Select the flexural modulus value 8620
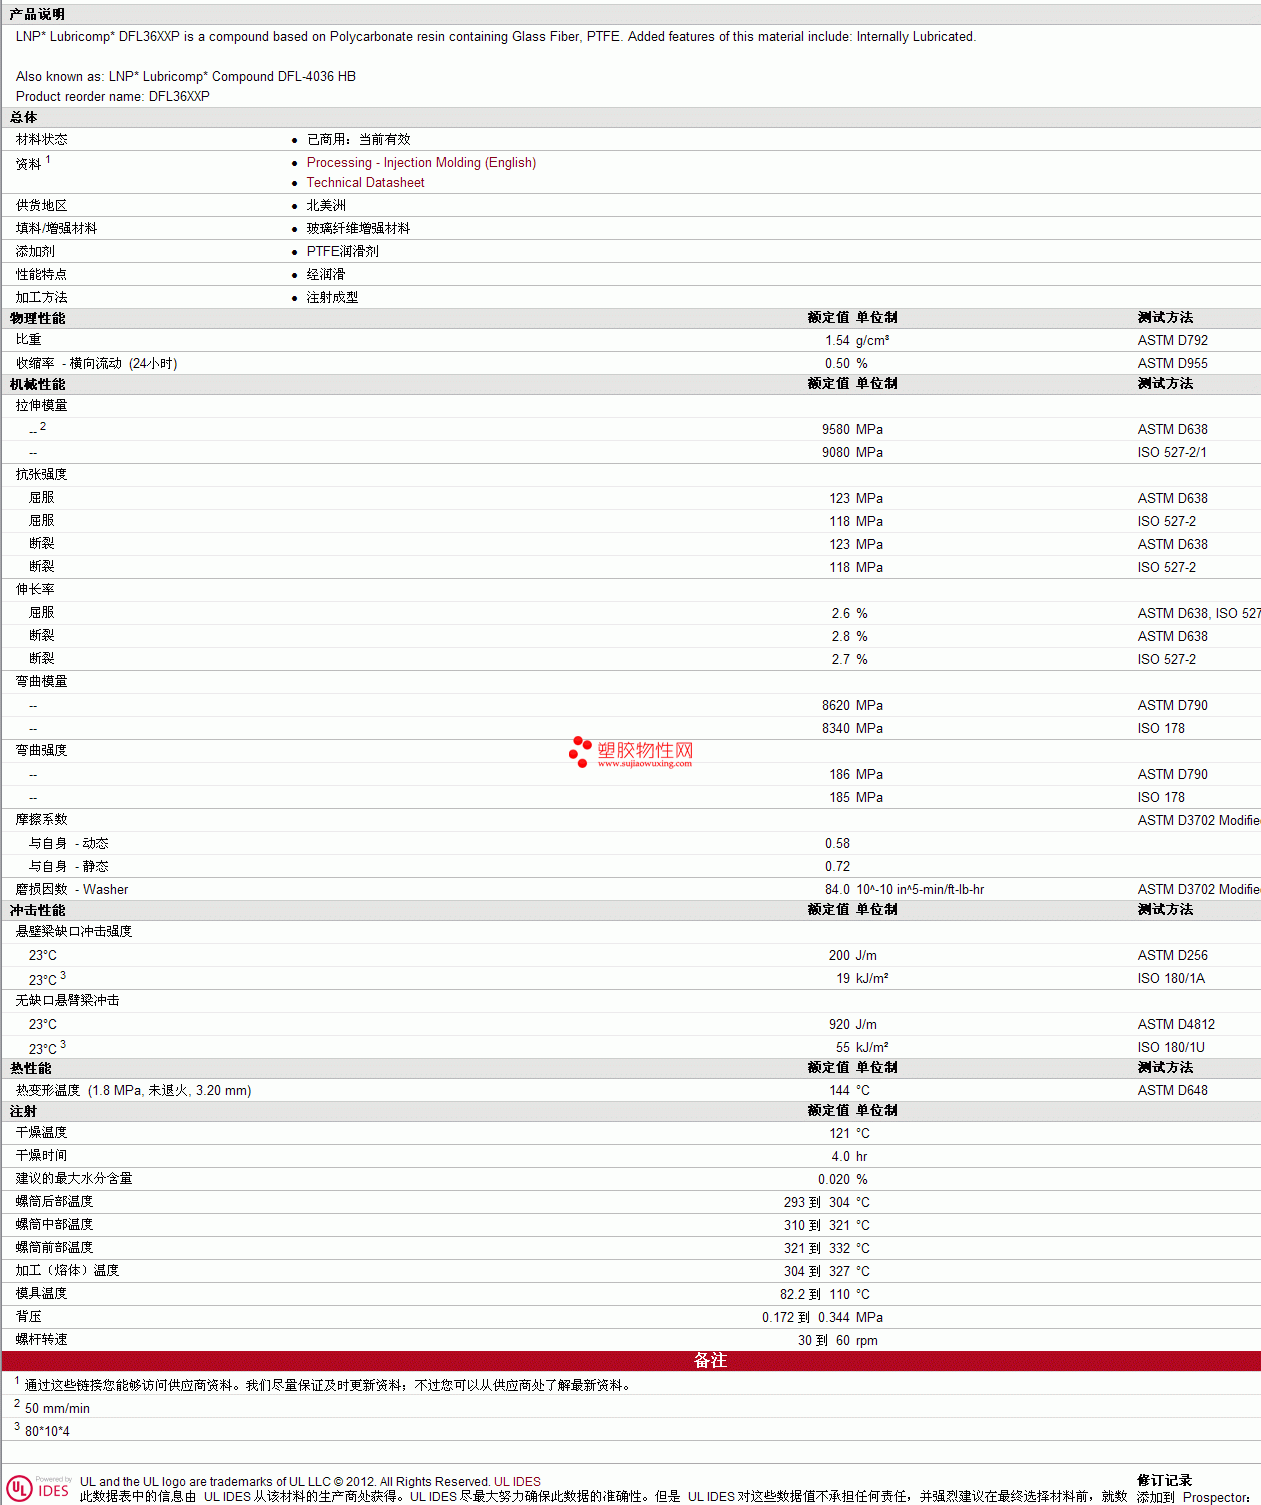 point(836,705)
